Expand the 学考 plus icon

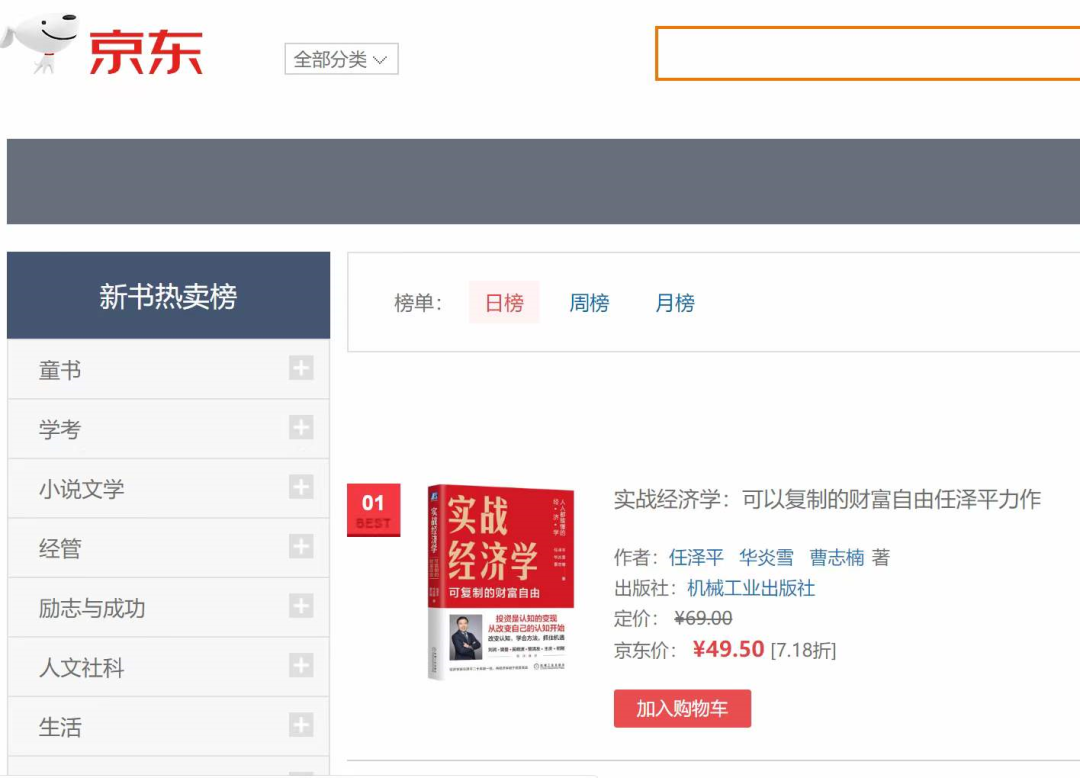pos(301,427)
